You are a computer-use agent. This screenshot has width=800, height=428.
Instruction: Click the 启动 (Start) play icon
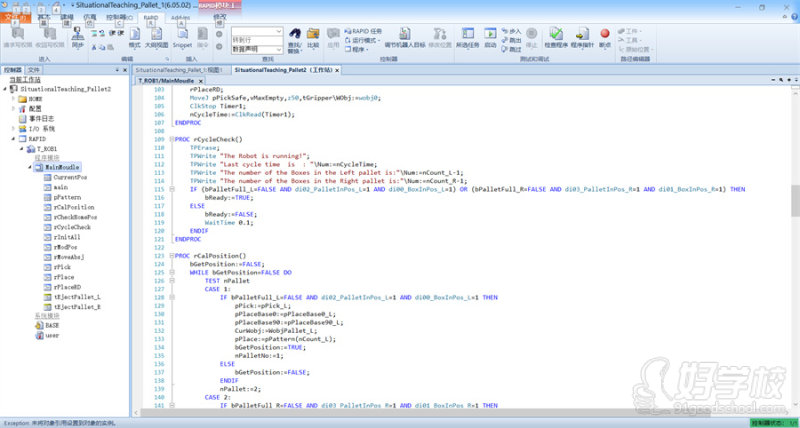coord(490,36)
